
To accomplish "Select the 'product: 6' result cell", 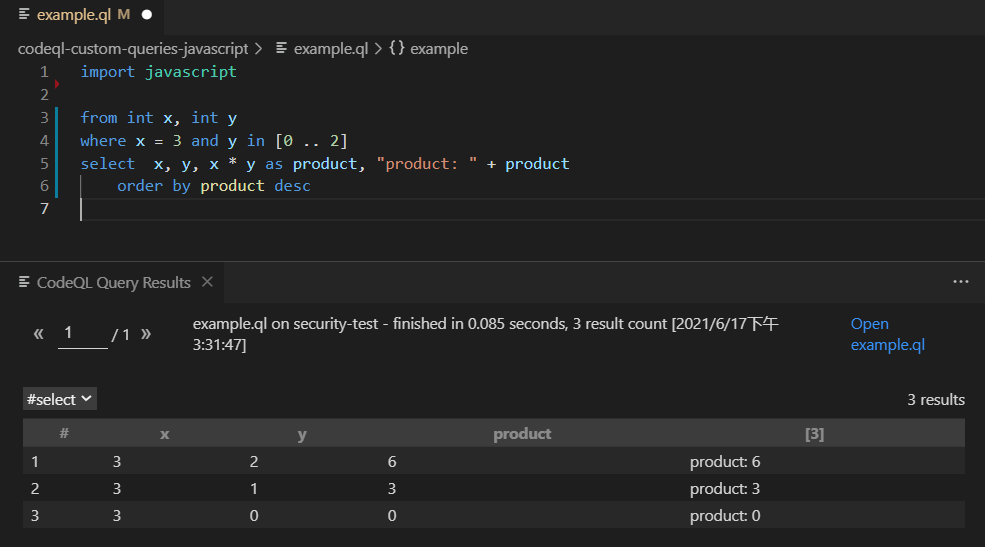I will click(x=725, y=462).
